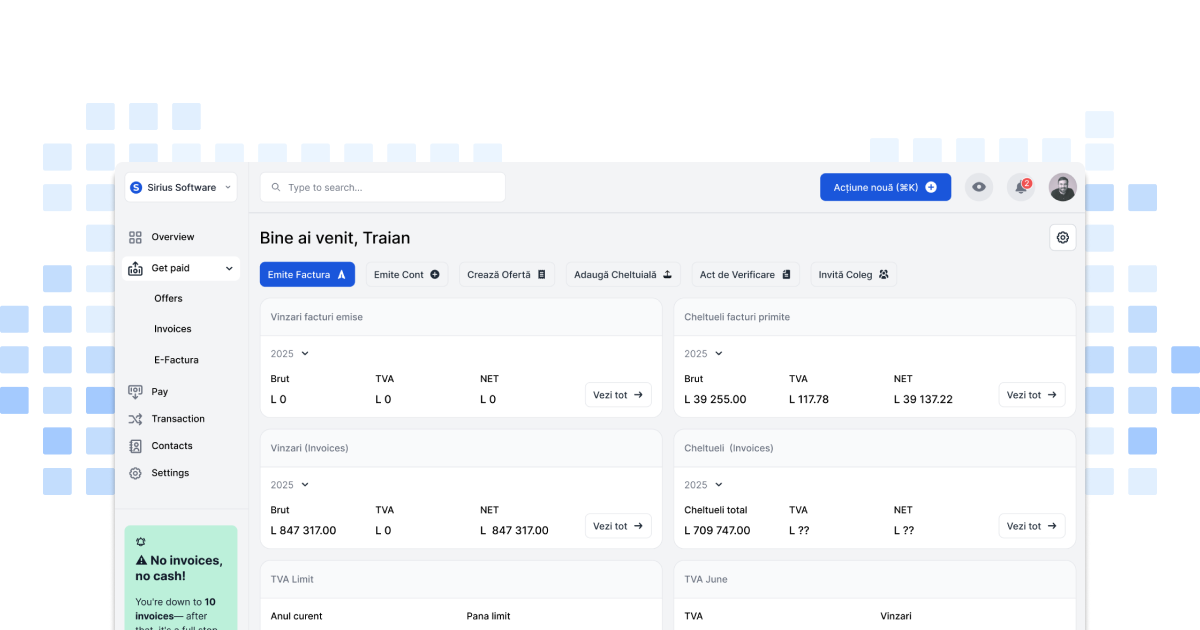Image resolution: width=1200 pixels, height=630 pixels.
Task: Select the Pay icon in sidebar
Action: (135, 392)
